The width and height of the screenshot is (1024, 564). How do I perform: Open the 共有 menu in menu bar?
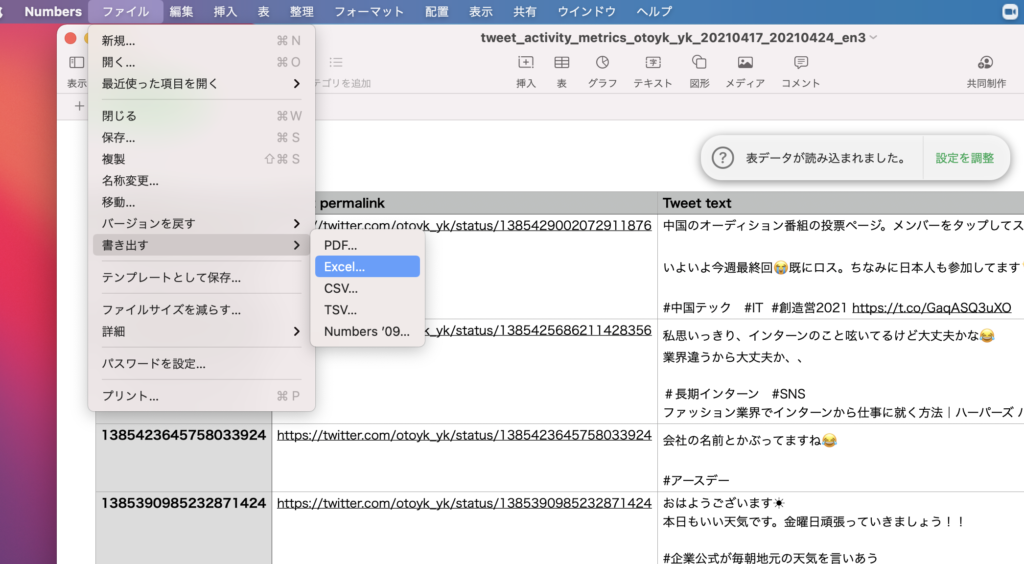(524, 12)
